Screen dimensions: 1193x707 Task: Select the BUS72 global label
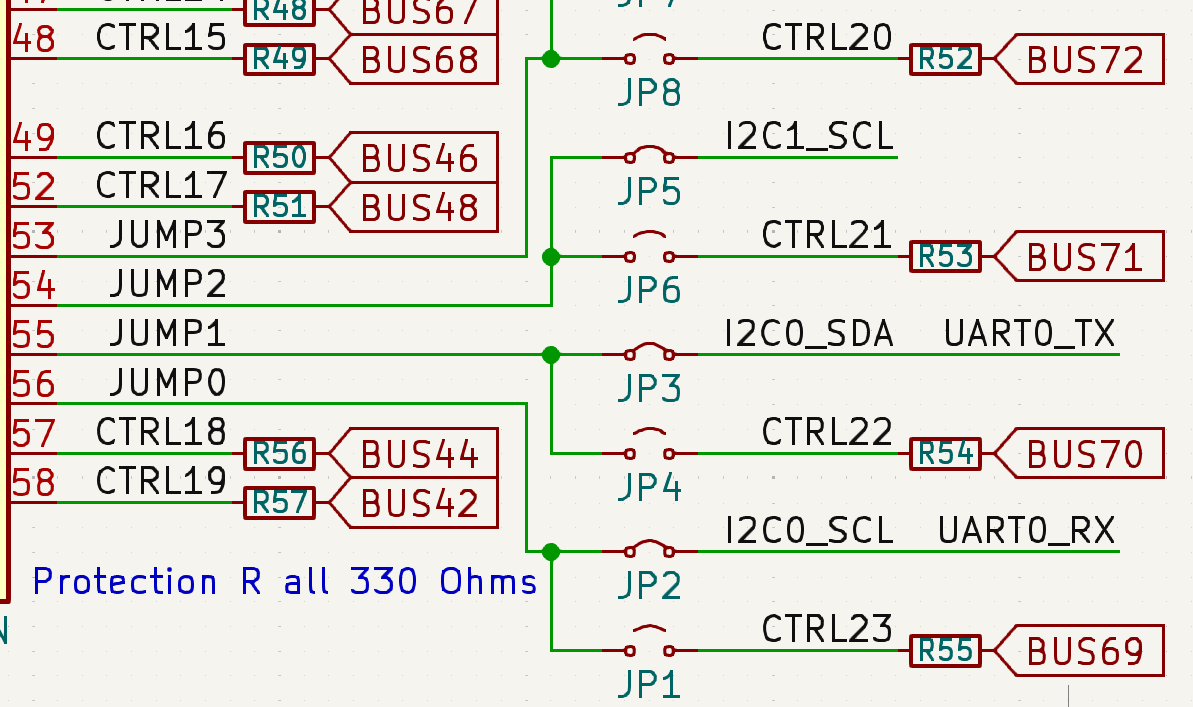1084,60
